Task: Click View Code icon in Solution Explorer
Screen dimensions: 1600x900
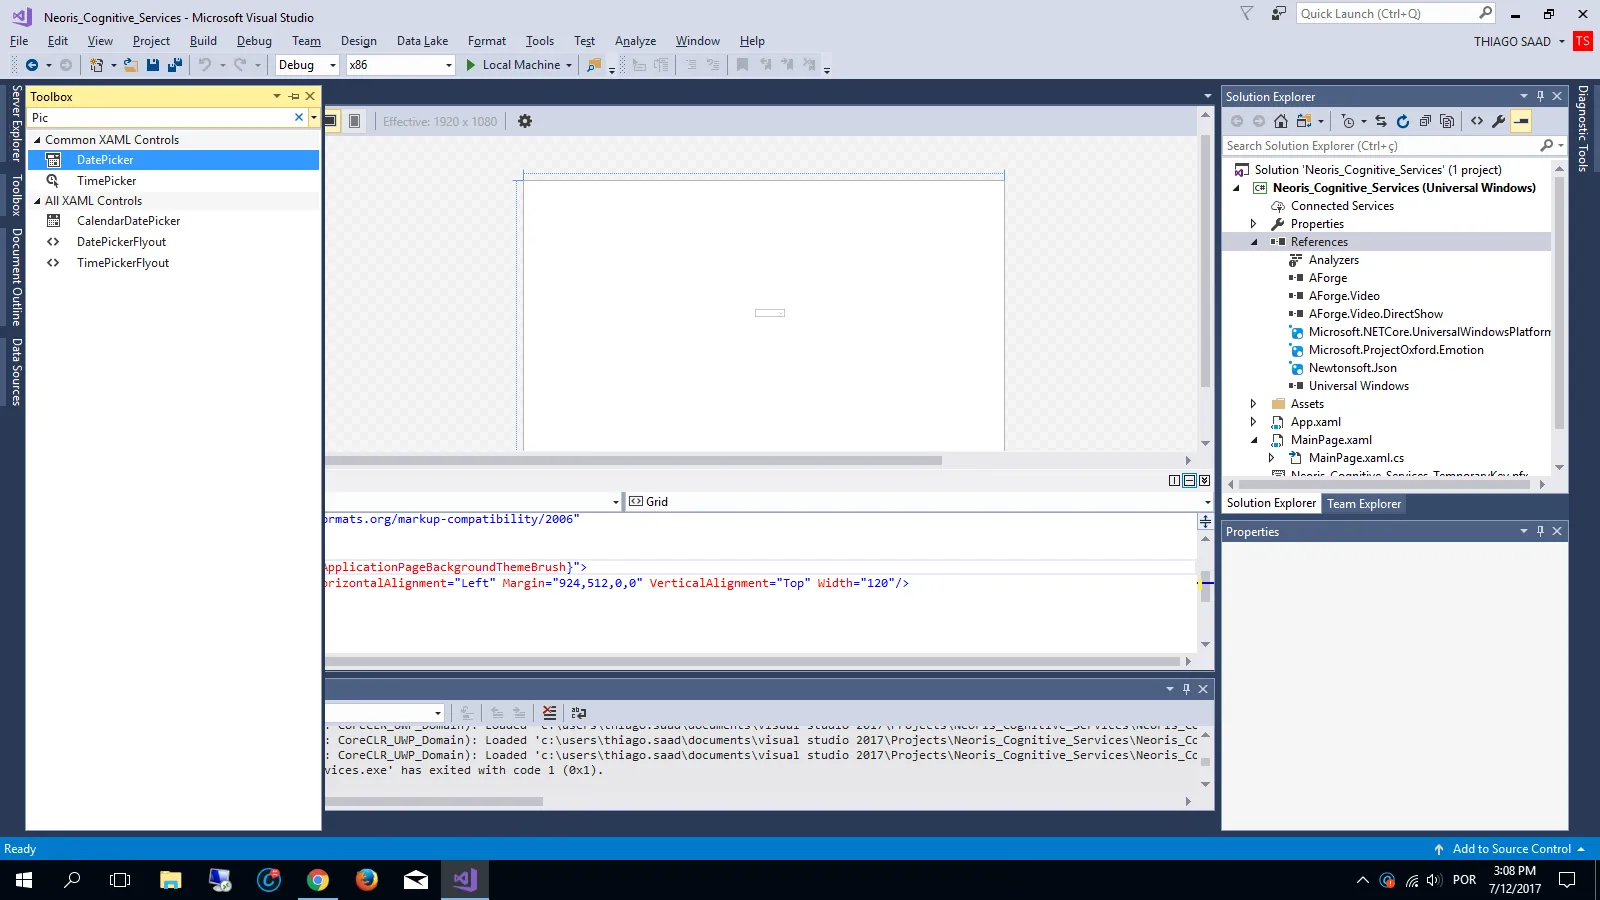Action: click(1477, 121)
